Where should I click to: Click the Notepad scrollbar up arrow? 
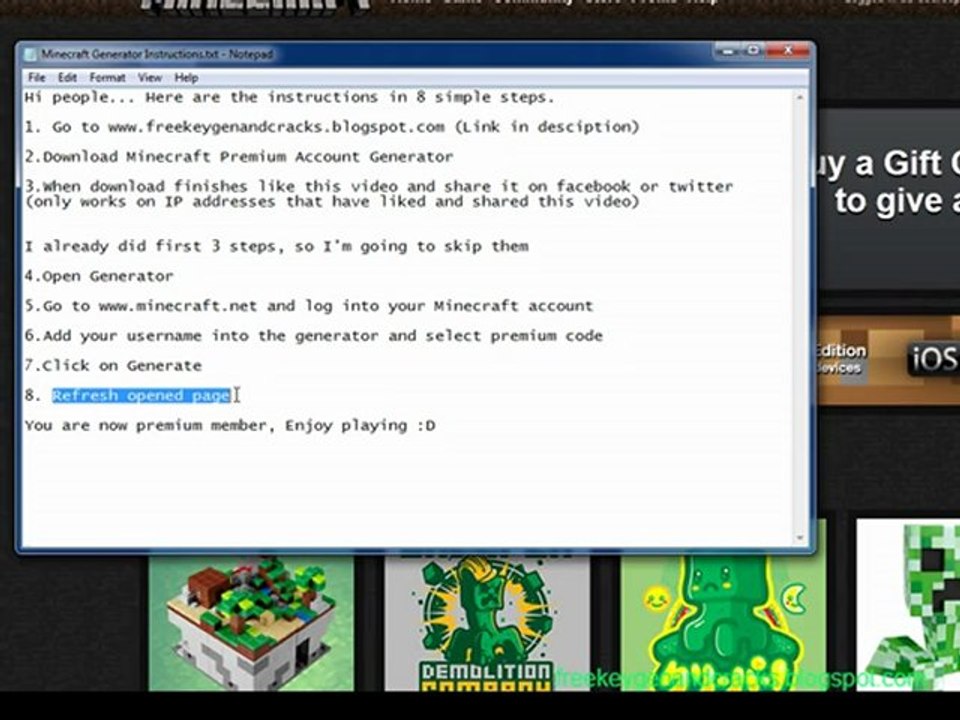click(x=800, y=97)
